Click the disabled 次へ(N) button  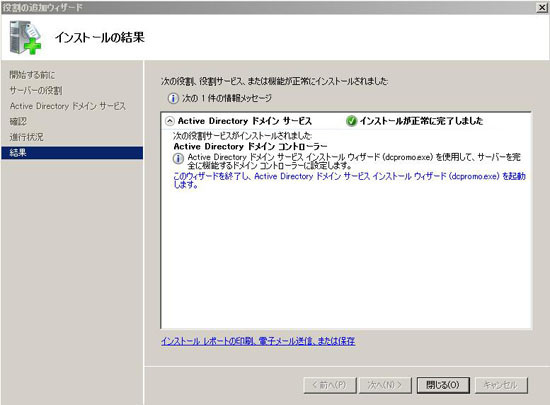385,385
